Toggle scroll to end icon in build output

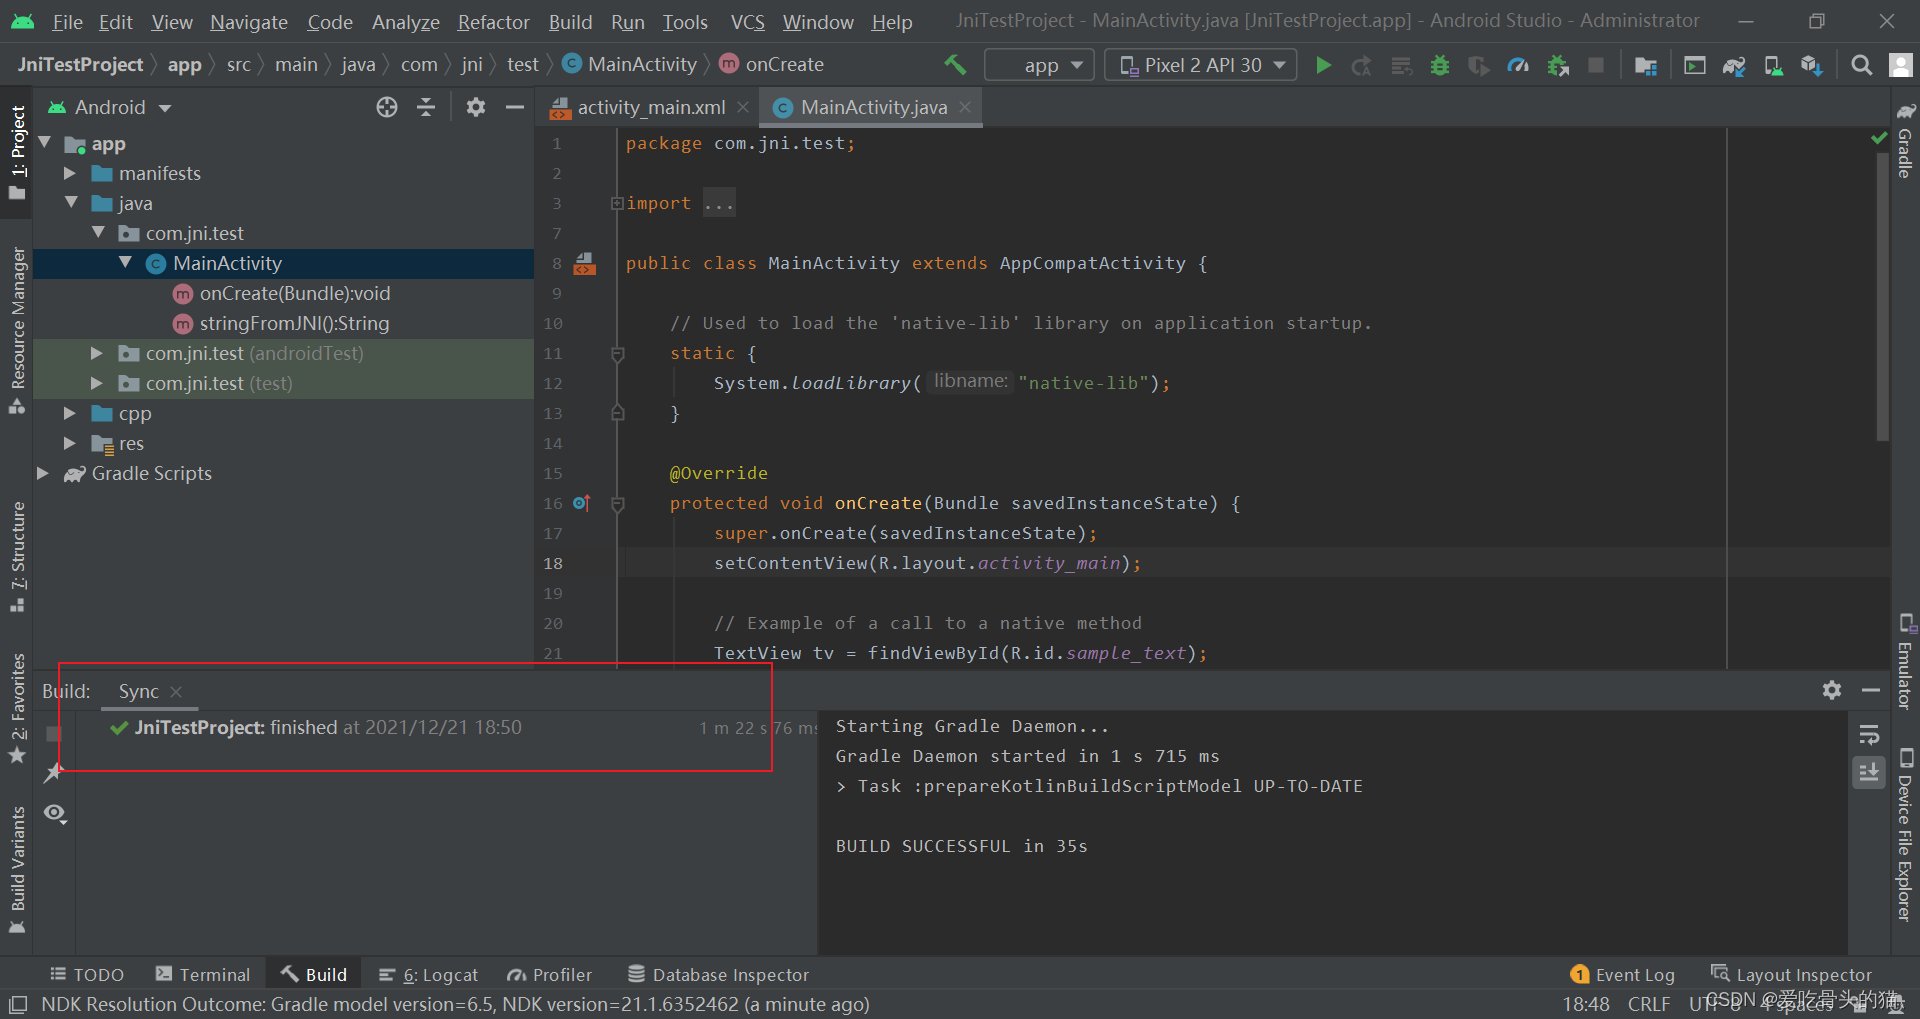pos(1869,772)
